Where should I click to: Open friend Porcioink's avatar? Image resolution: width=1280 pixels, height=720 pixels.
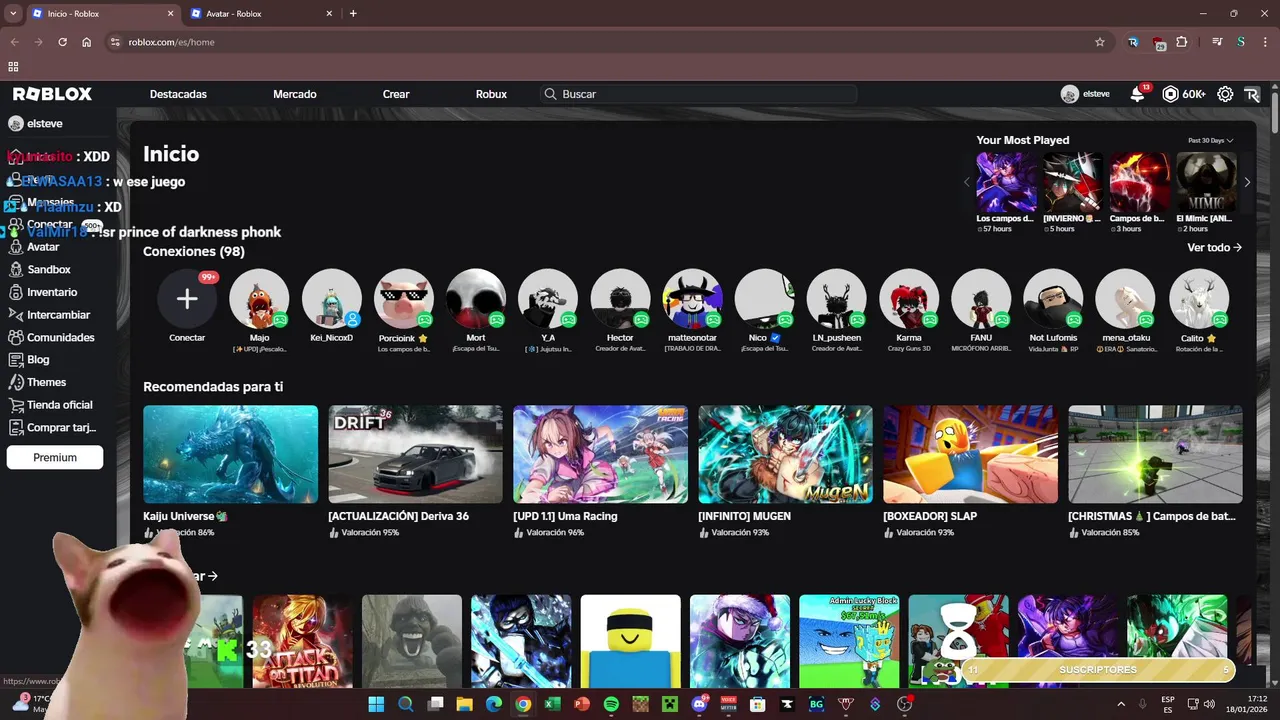pyautogui.click(x=403, y=298)
